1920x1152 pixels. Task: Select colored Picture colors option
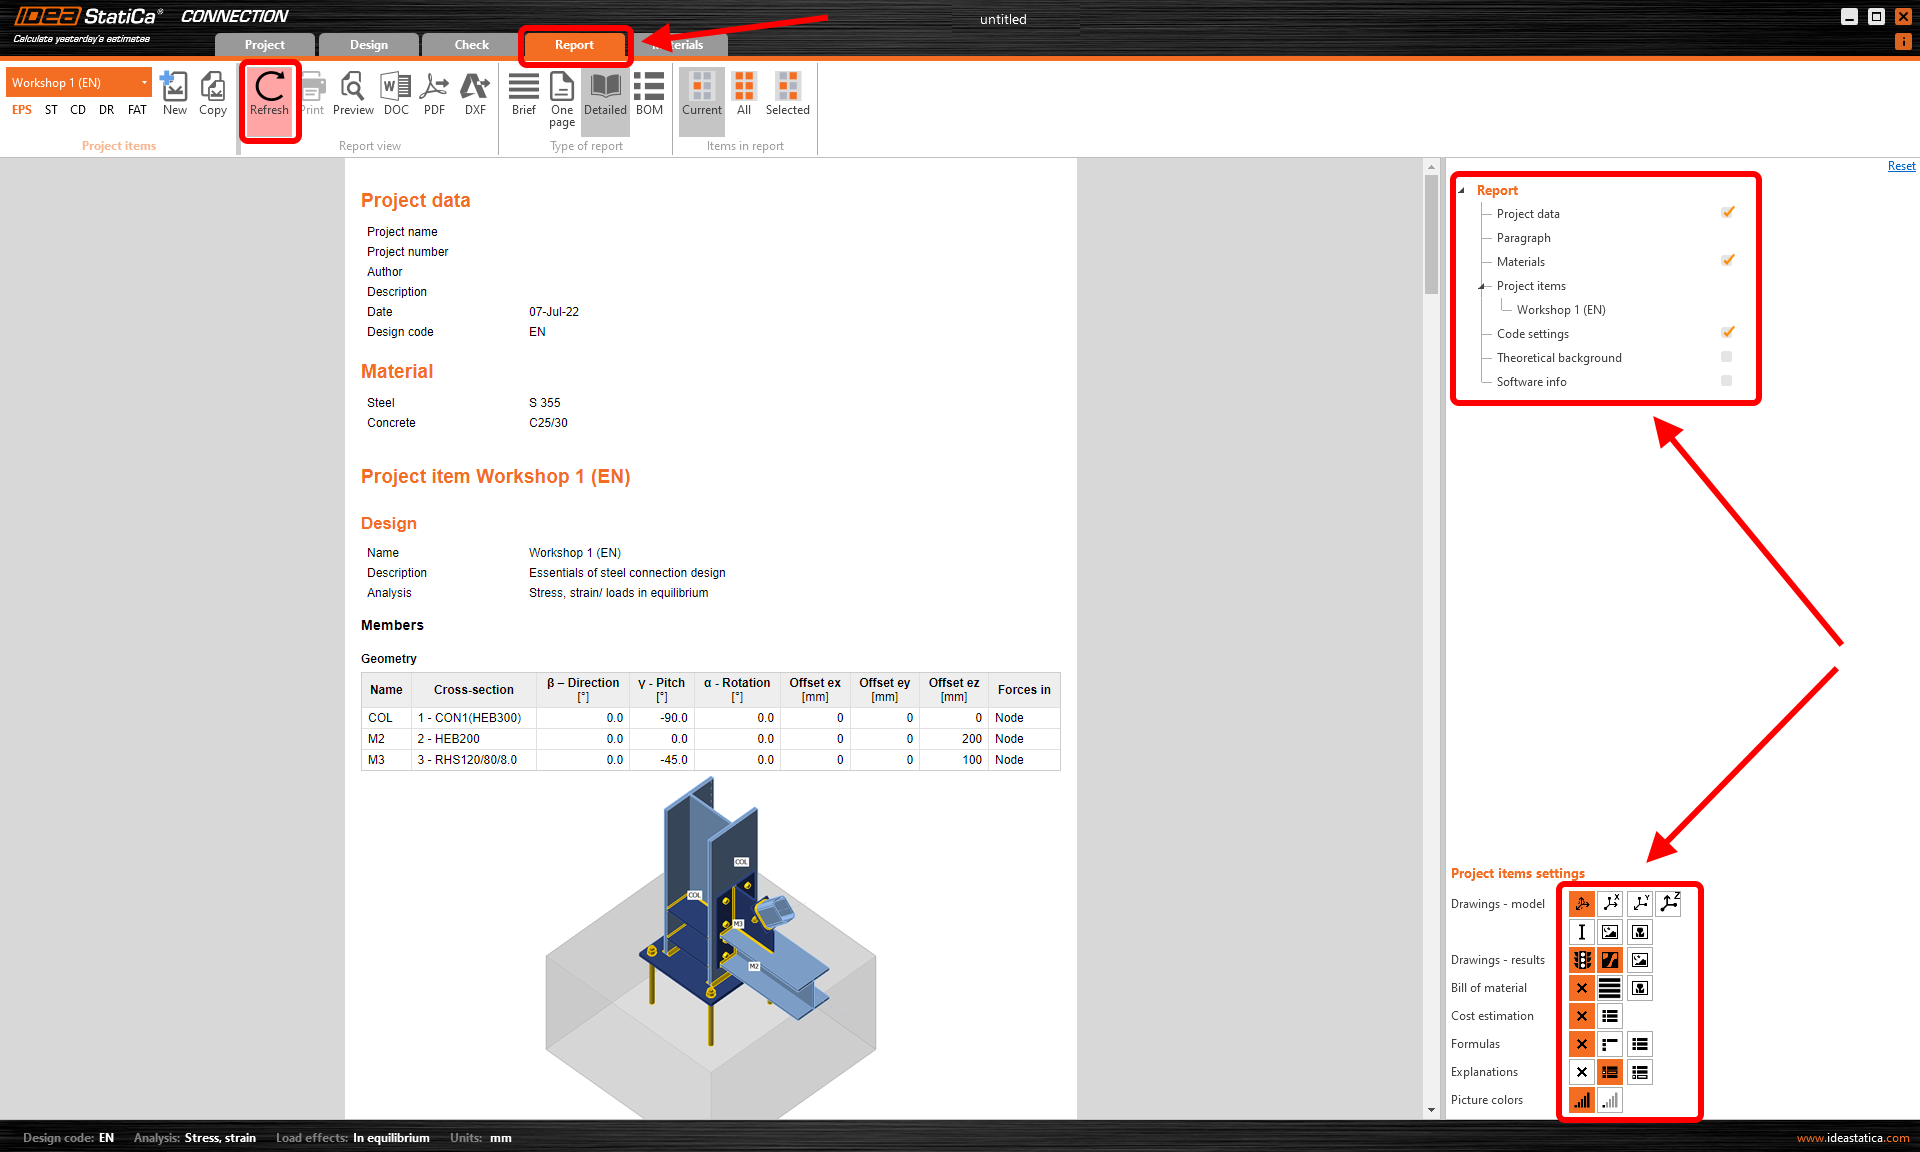[x=1581, y=1100]
